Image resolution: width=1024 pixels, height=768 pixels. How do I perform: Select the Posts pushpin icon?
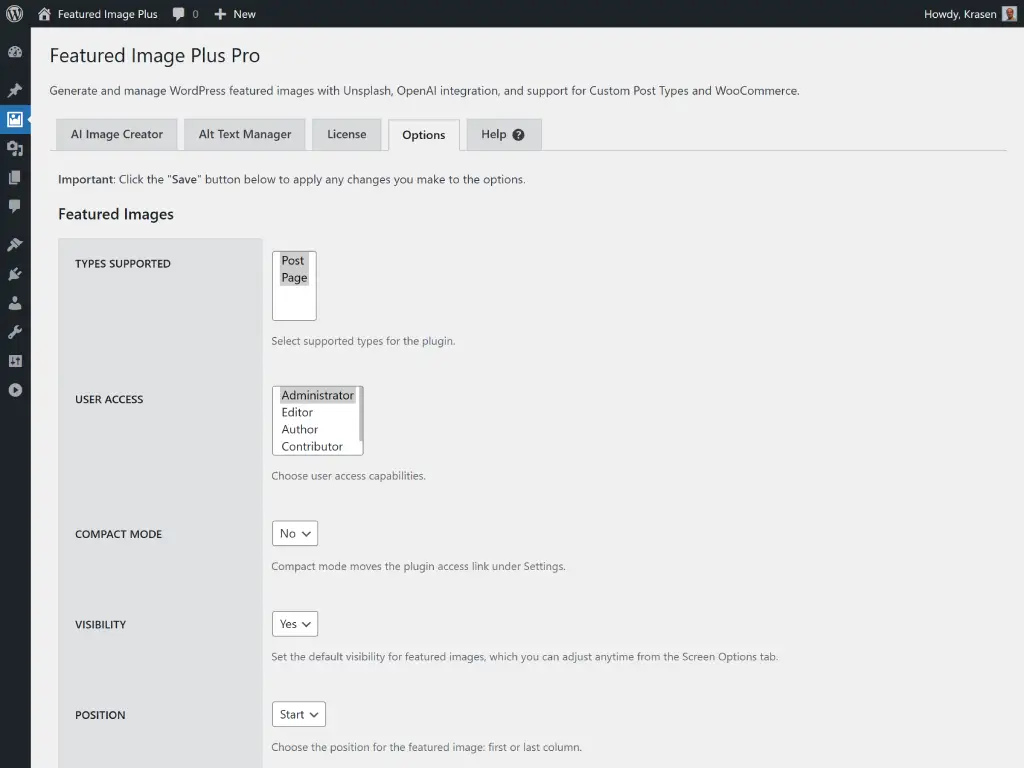tap(15, 89)
